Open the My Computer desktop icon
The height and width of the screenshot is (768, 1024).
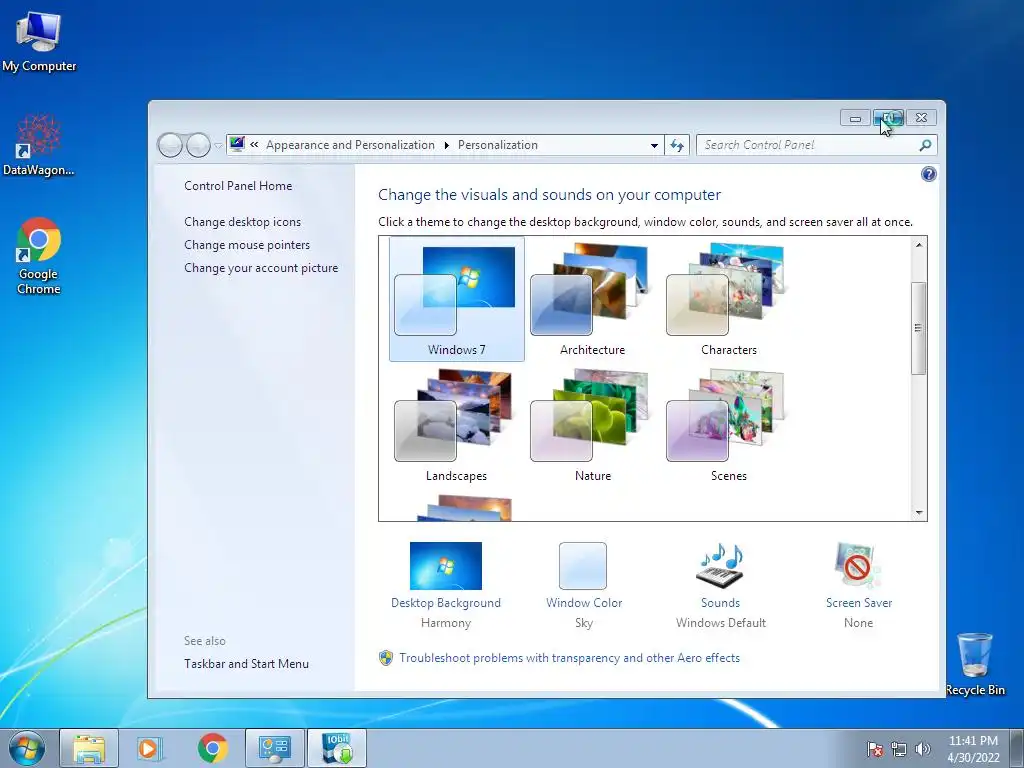pos(39,40)
